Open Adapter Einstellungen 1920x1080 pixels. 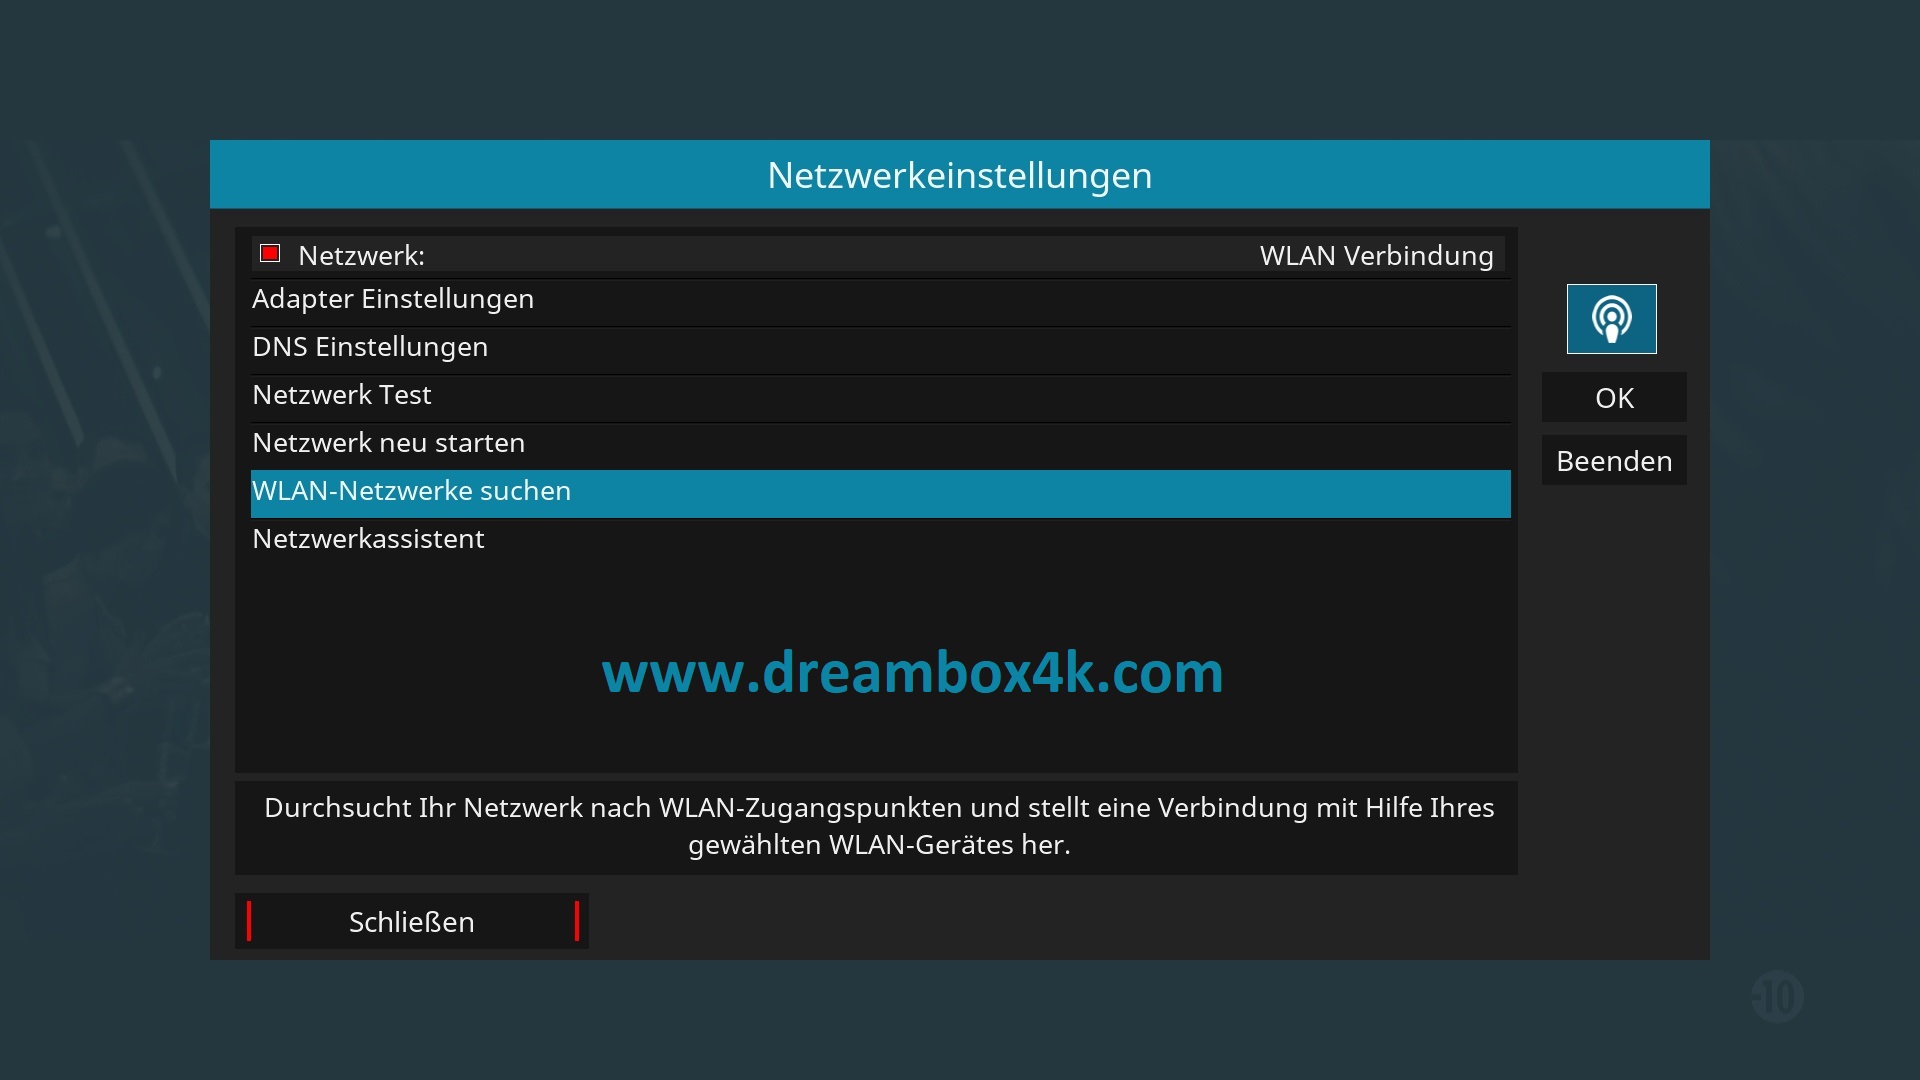880,300
